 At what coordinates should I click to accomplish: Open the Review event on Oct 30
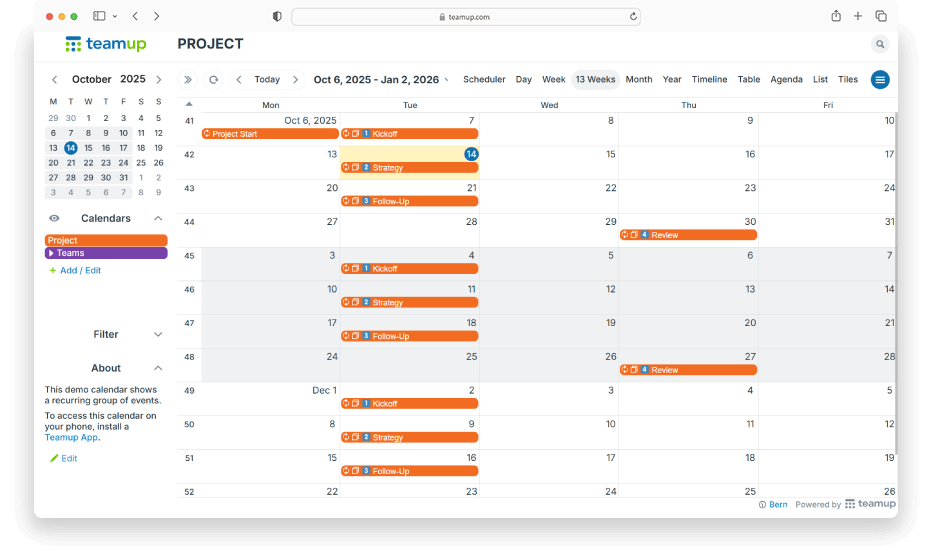pyautogui.click(x=688, y=235)
